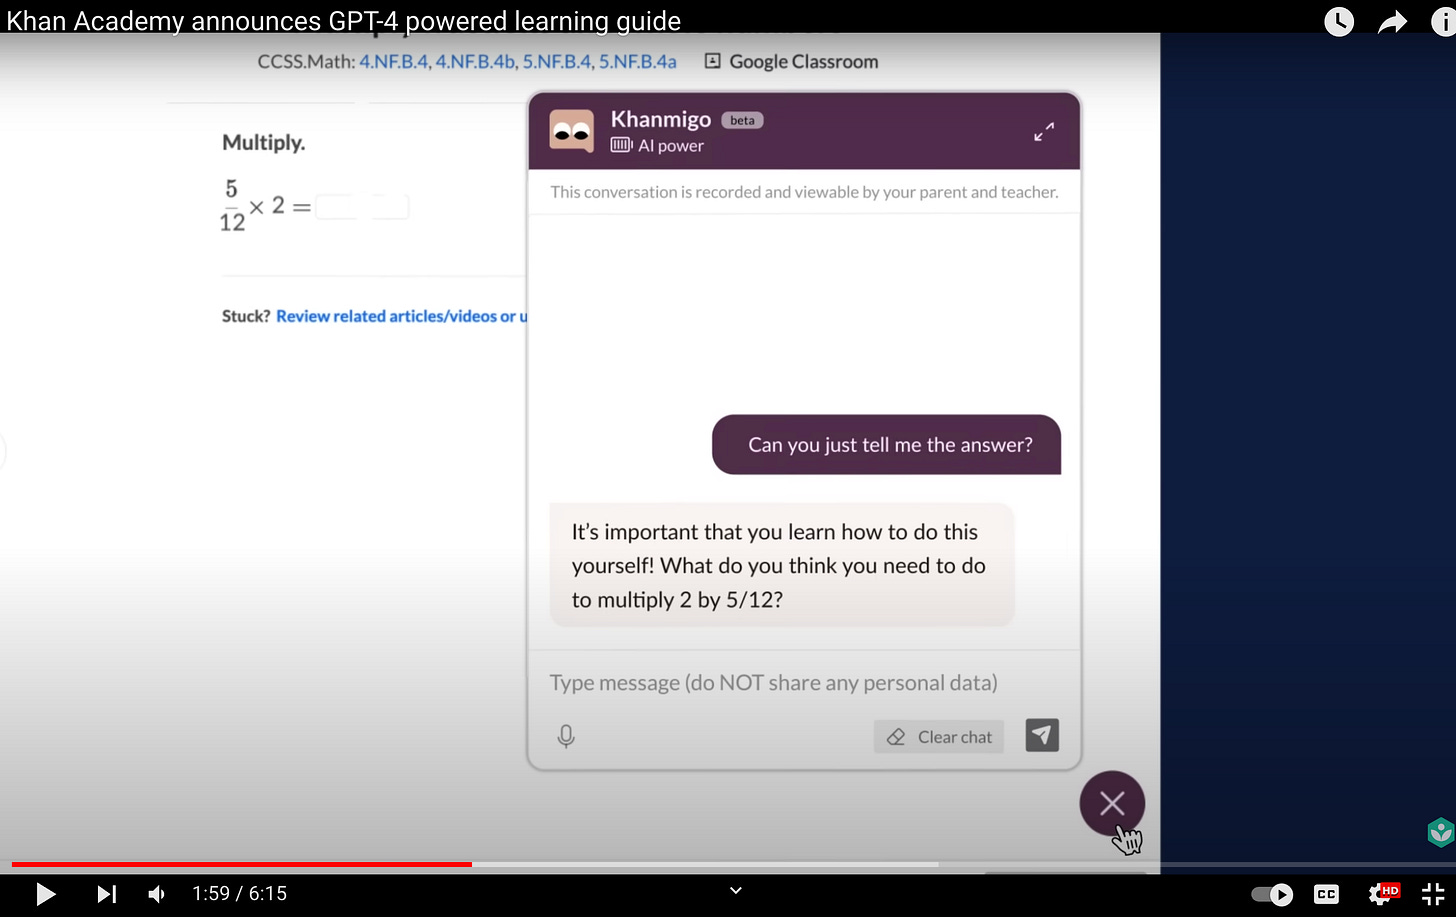1456x917 pixels.
Task: Send the chat message
Action: 1042,736
